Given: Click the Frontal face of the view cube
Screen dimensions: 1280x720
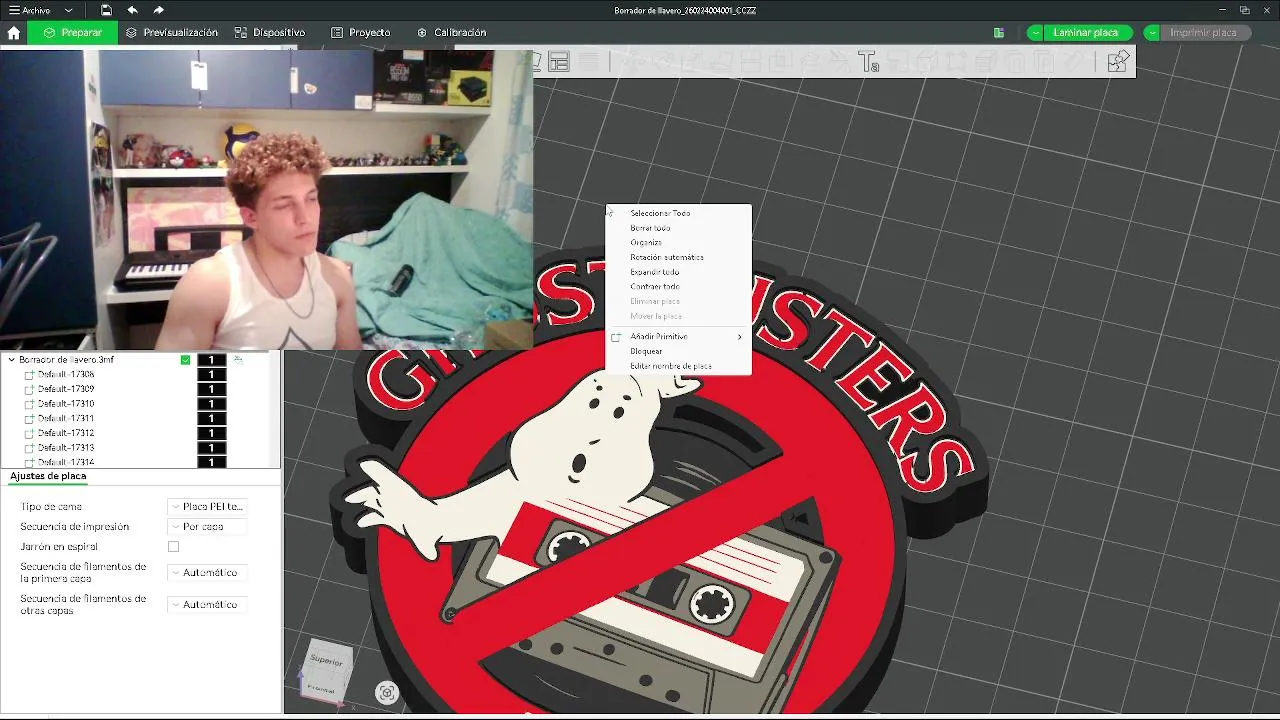Looking at the screenshot, I should coord(321,689).
